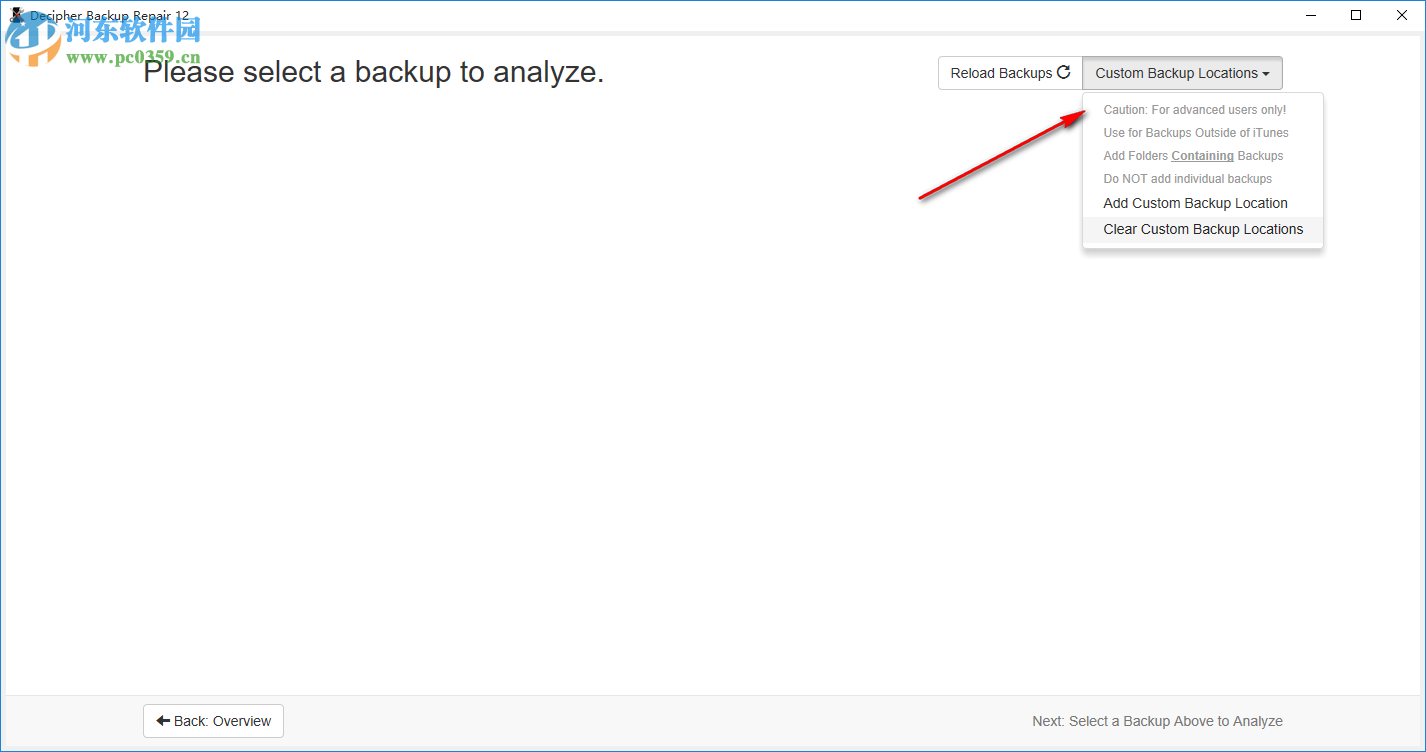The width and height of the screenshot is (1426, 752).
Task: Click the Back: Overview button
Action: 213,720
